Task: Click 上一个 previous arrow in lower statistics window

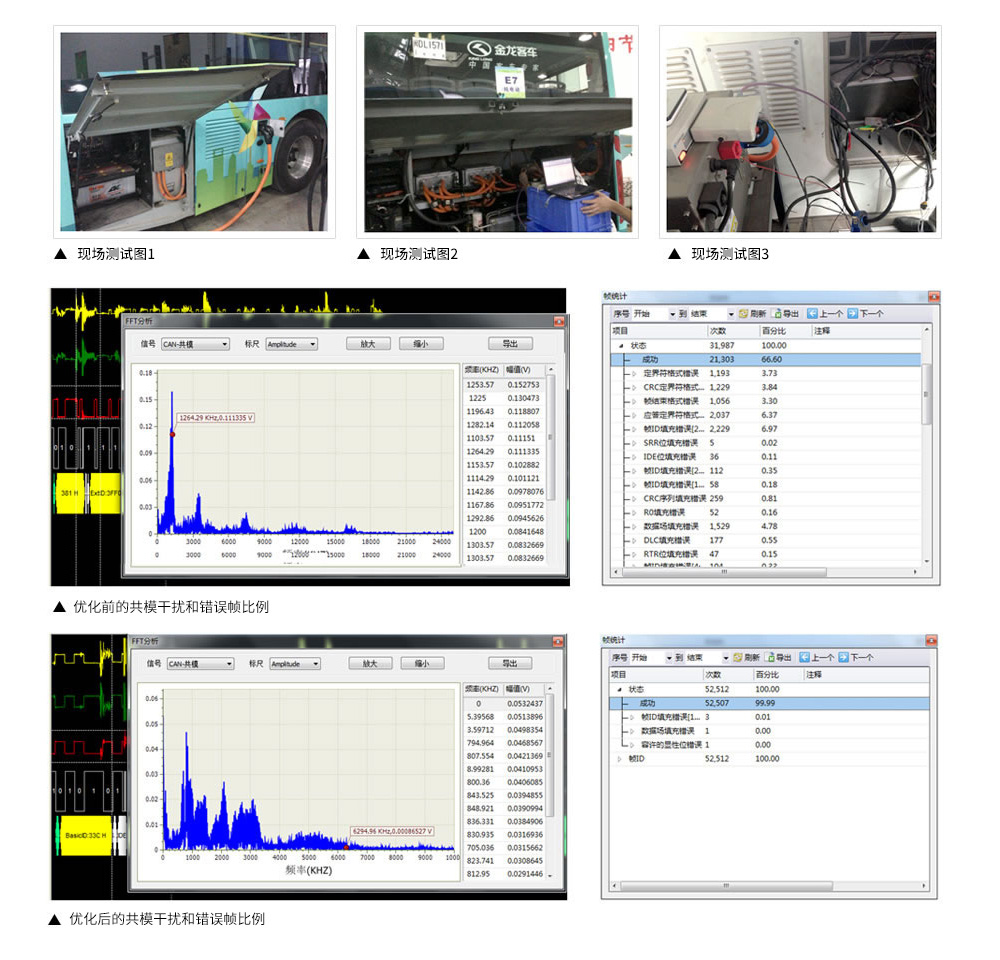Action: tap(803, 657)
